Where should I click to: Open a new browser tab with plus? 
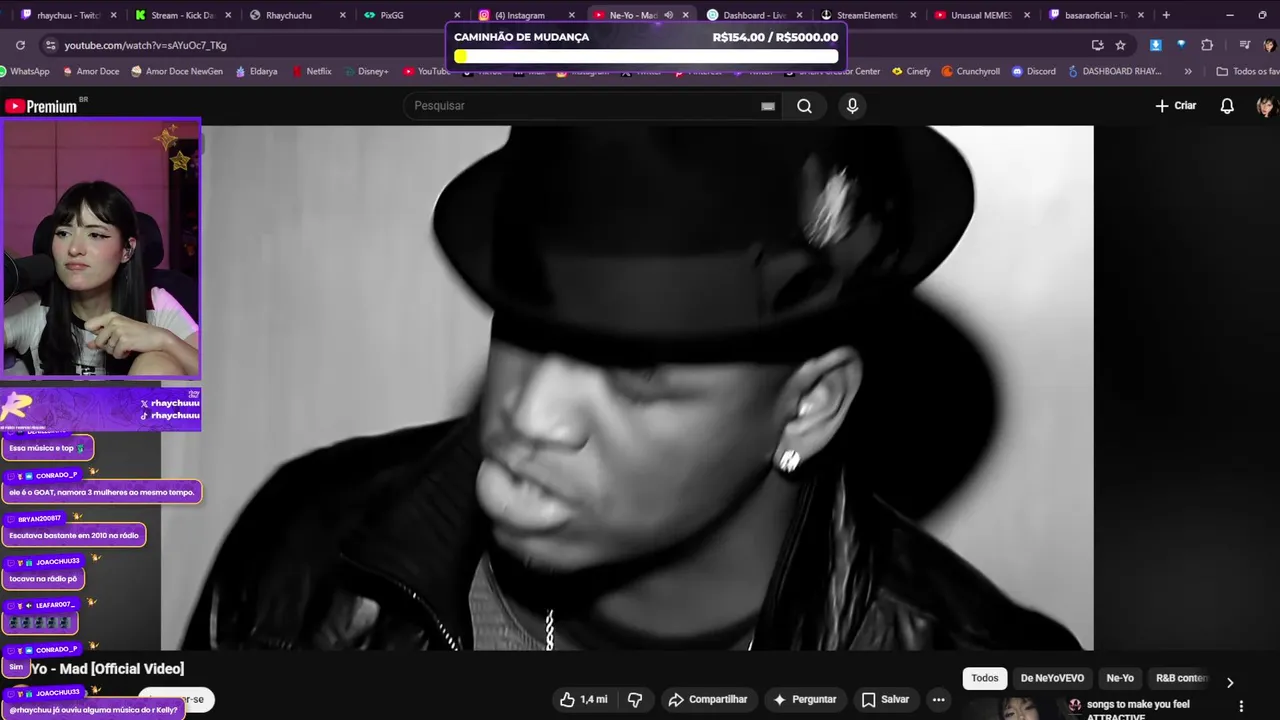pos(1166,15)
